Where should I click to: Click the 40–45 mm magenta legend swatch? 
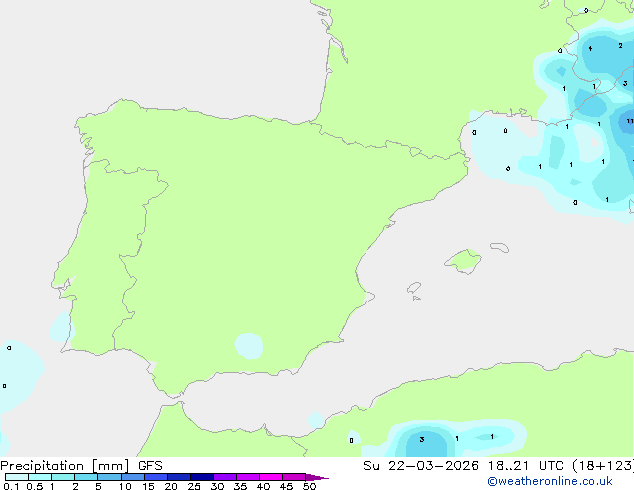[x=271, y=477]
